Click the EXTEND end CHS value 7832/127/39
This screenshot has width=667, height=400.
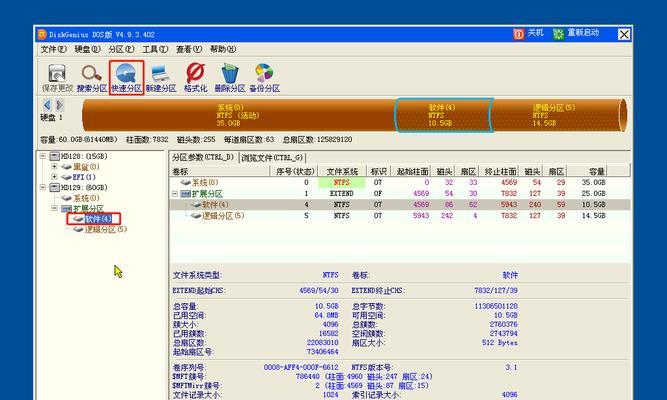[496, 291]
